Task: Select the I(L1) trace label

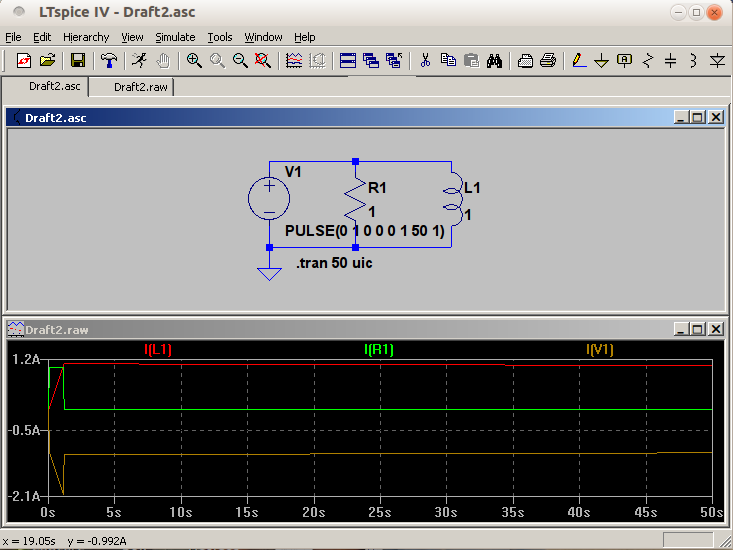Action: coord(158,349)
